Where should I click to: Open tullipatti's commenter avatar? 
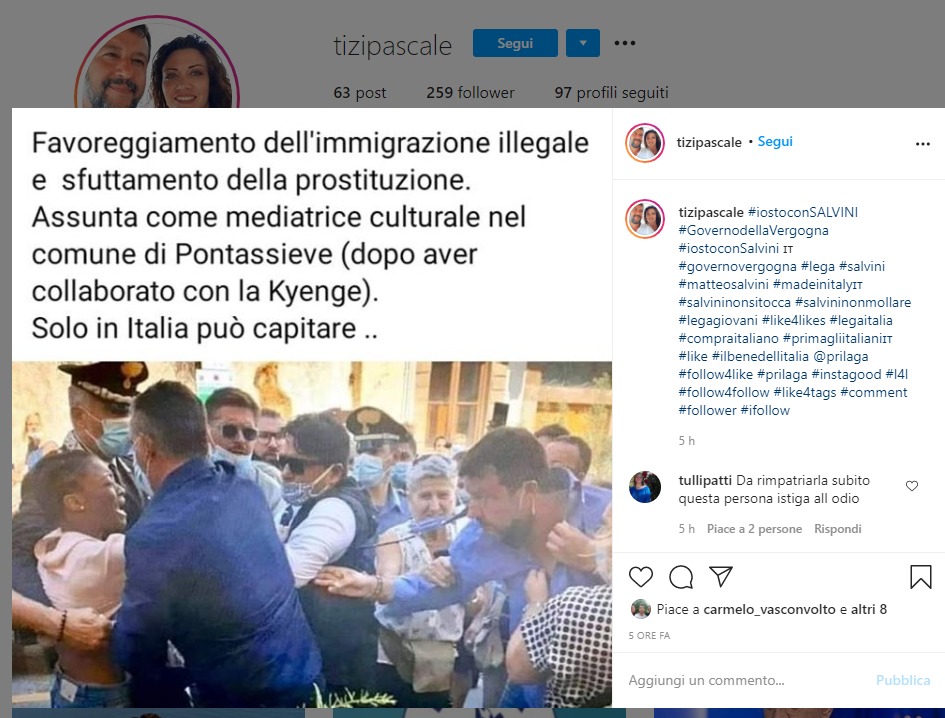pyautogui.click(x=645, y=487)
